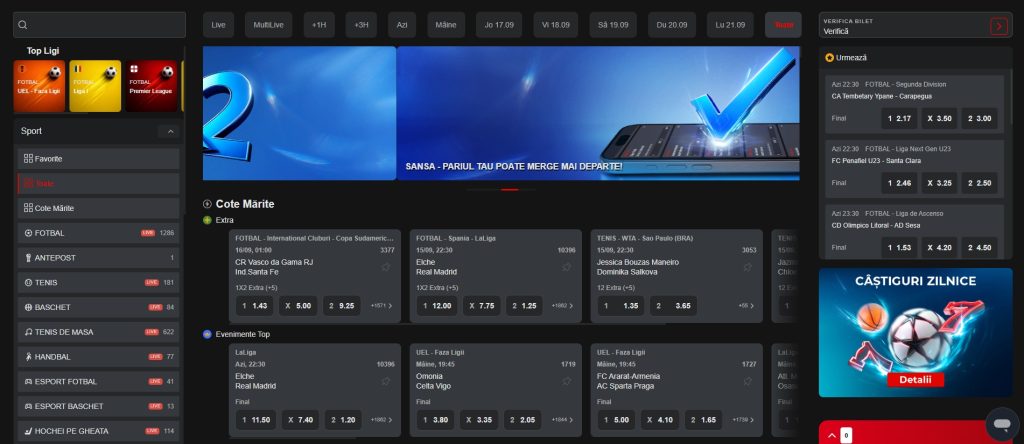Image resolution: width=1024 pixels, height=444 pixels.
Task: Select odds 2.05 for Celta Vigo
Action: pyautogui.click(x=523, y=420)
